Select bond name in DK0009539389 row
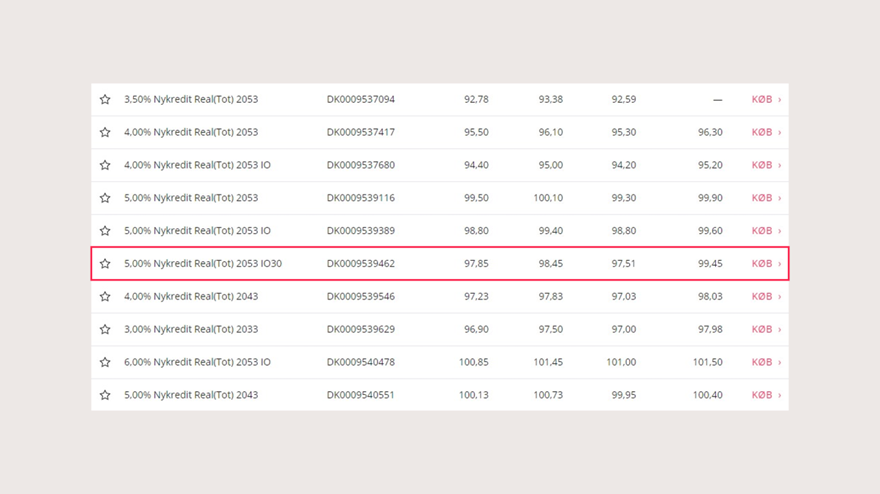Image resolution: width=880 pixels, height=494 pixels. pyautogui.click(x=197, y=231)
